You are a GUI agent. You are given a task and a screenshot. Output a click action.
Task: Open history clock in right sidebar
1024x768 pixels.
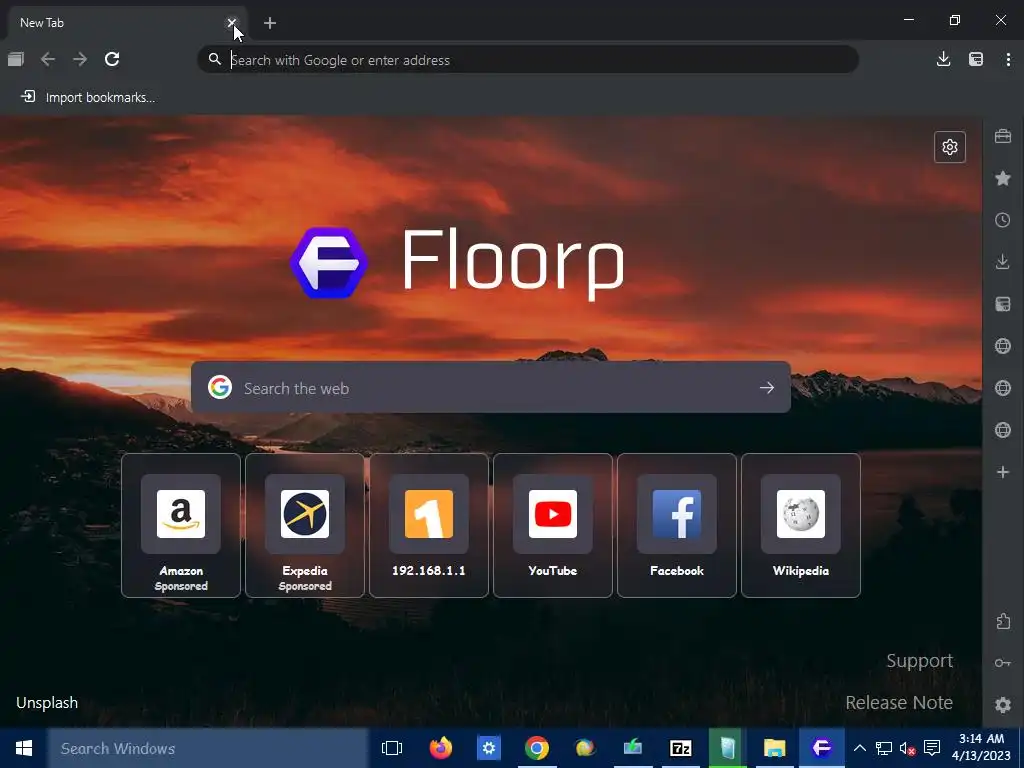[1003, 220]
